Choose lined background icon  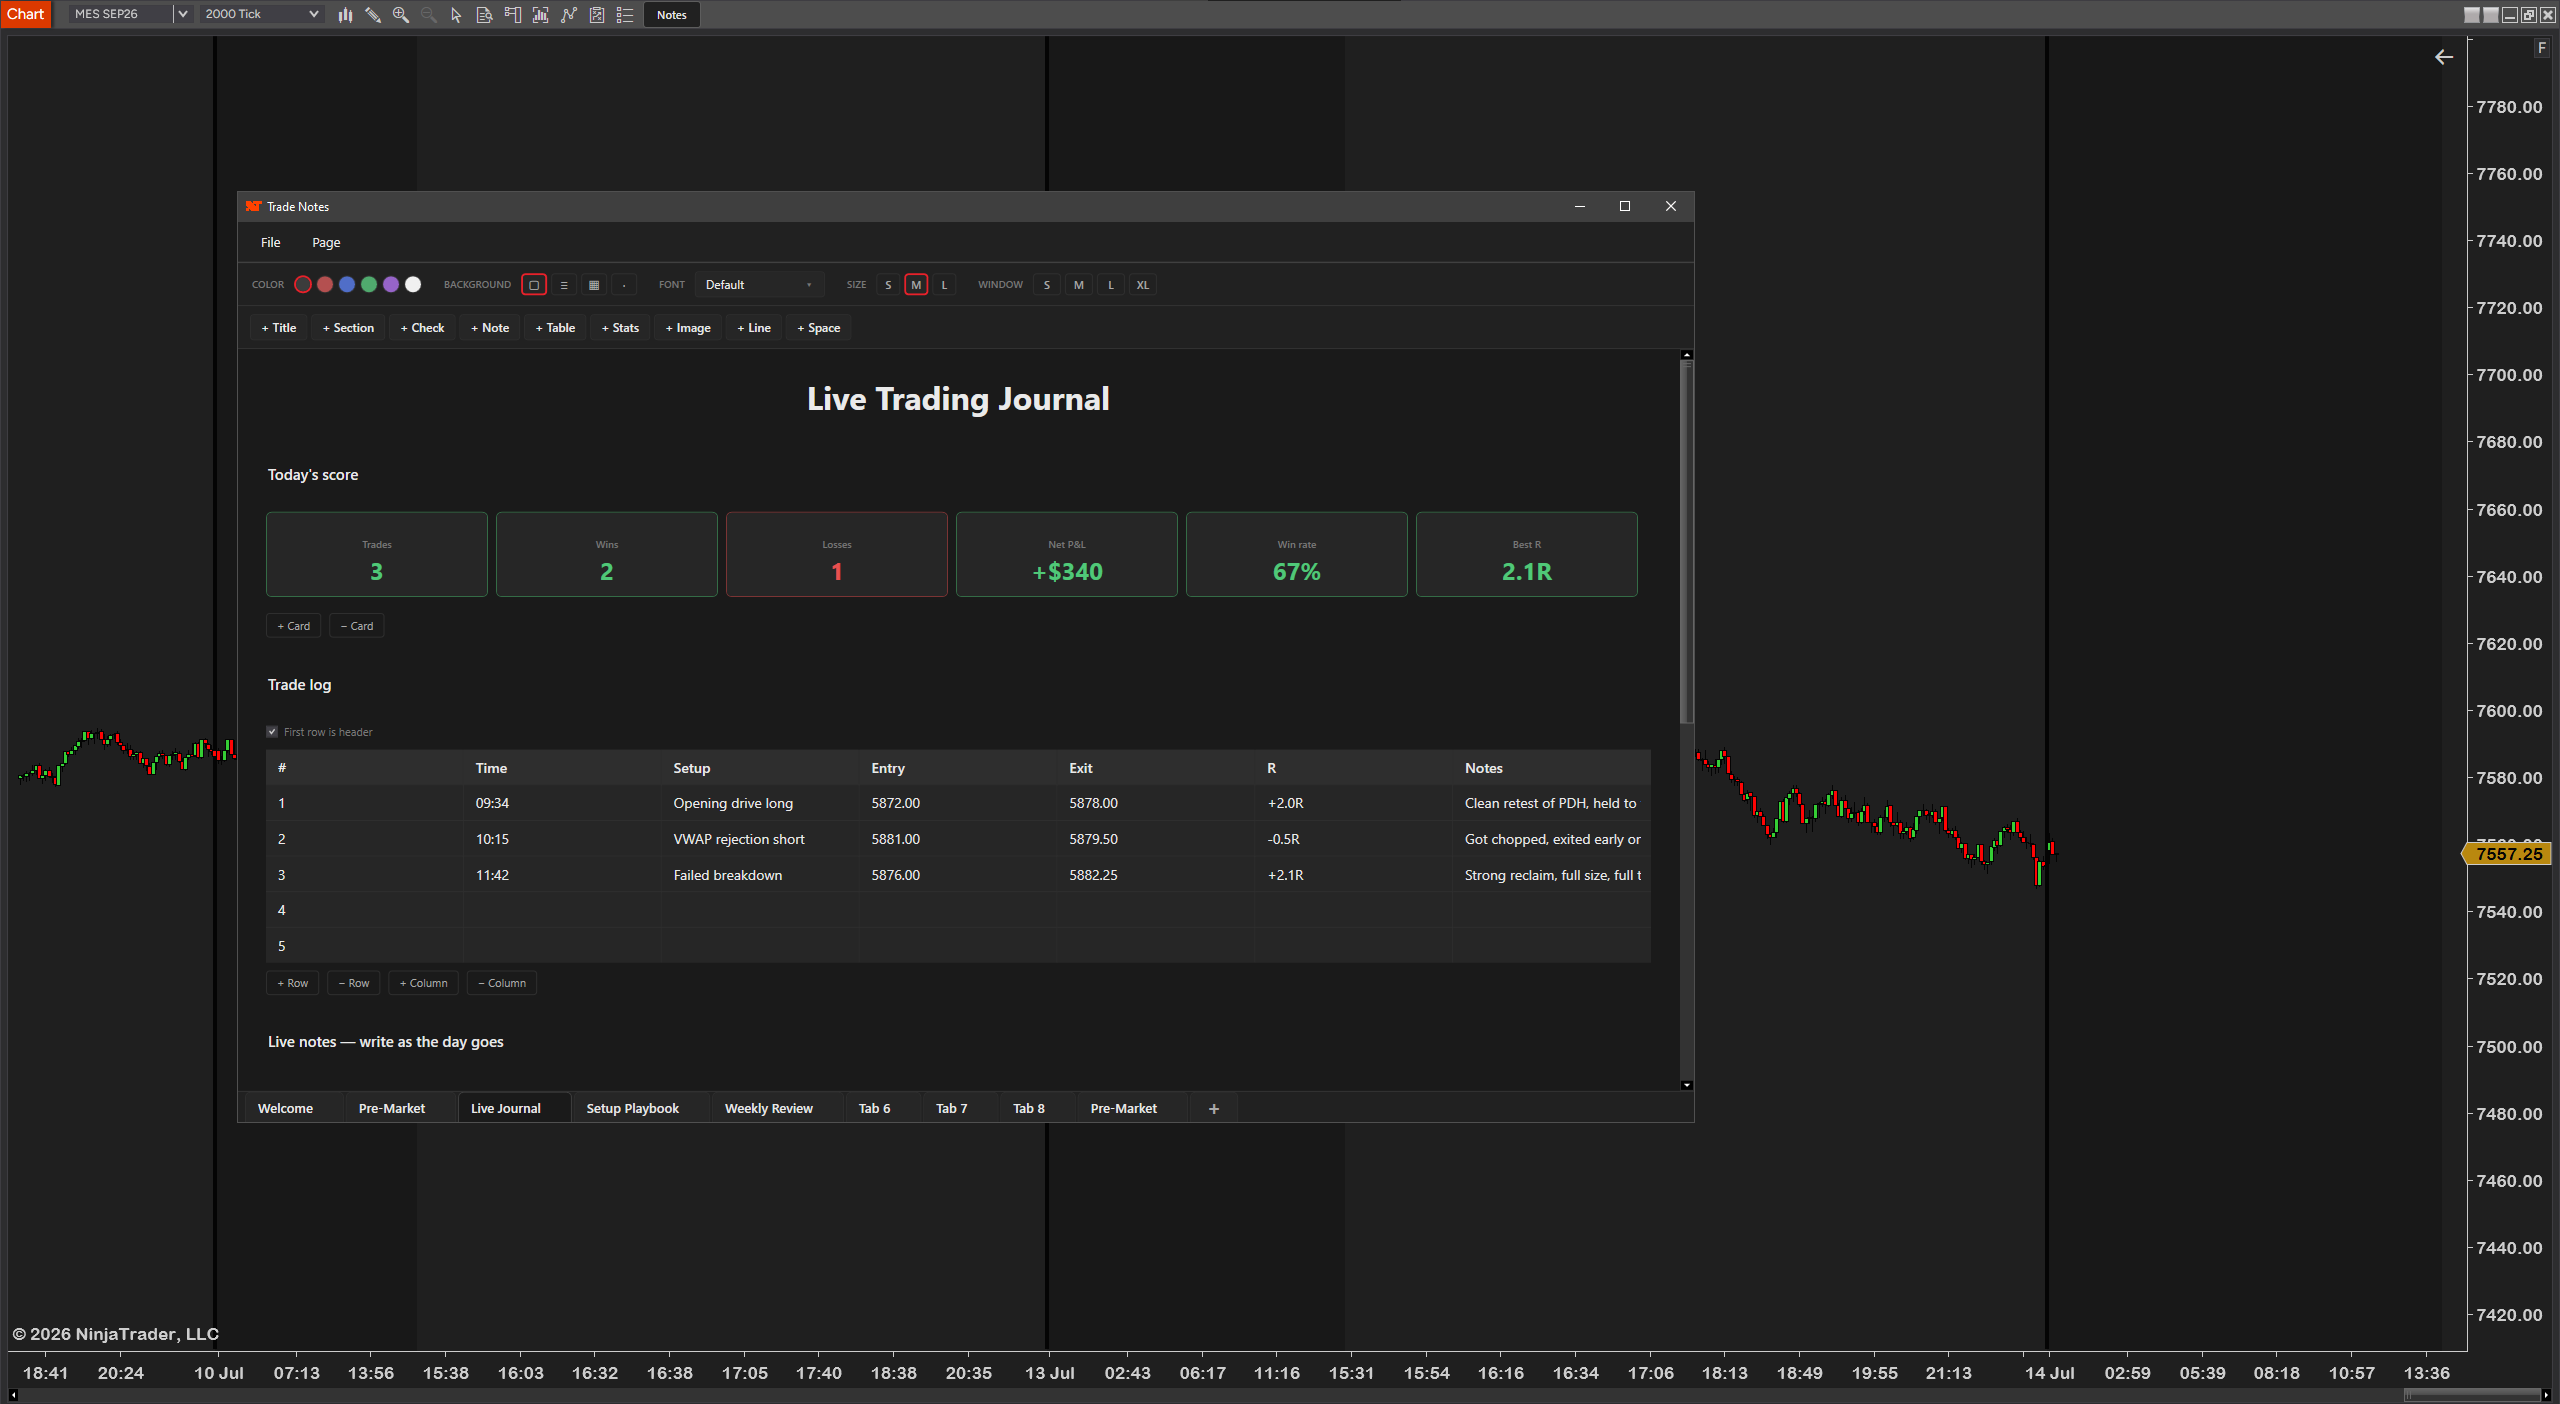coord(564,285)
